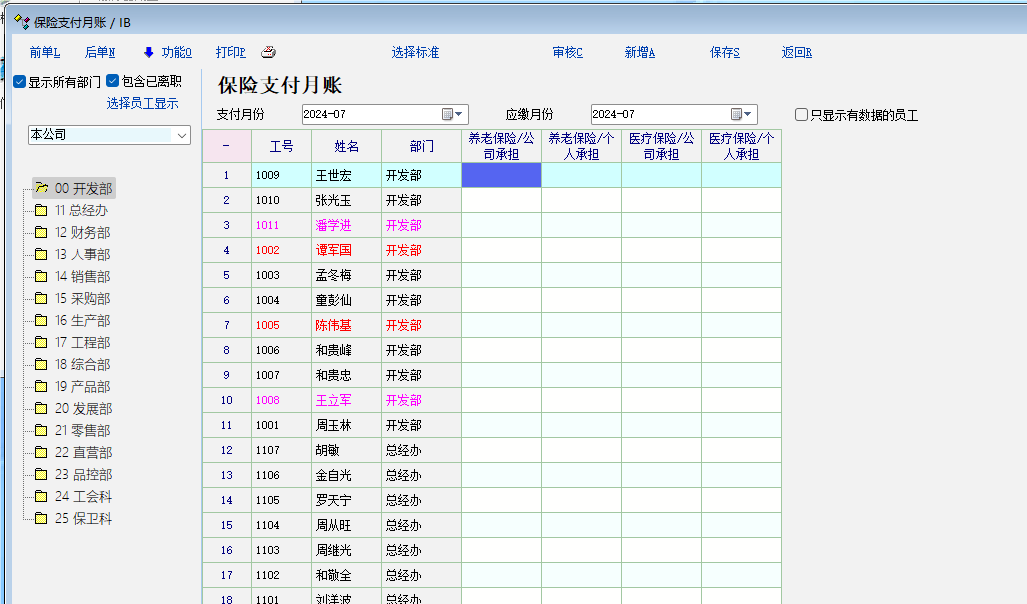This screenshot has width=1027, height=604.
Task: Select 14 销售部 in the department tree
Action: point(82,276)
